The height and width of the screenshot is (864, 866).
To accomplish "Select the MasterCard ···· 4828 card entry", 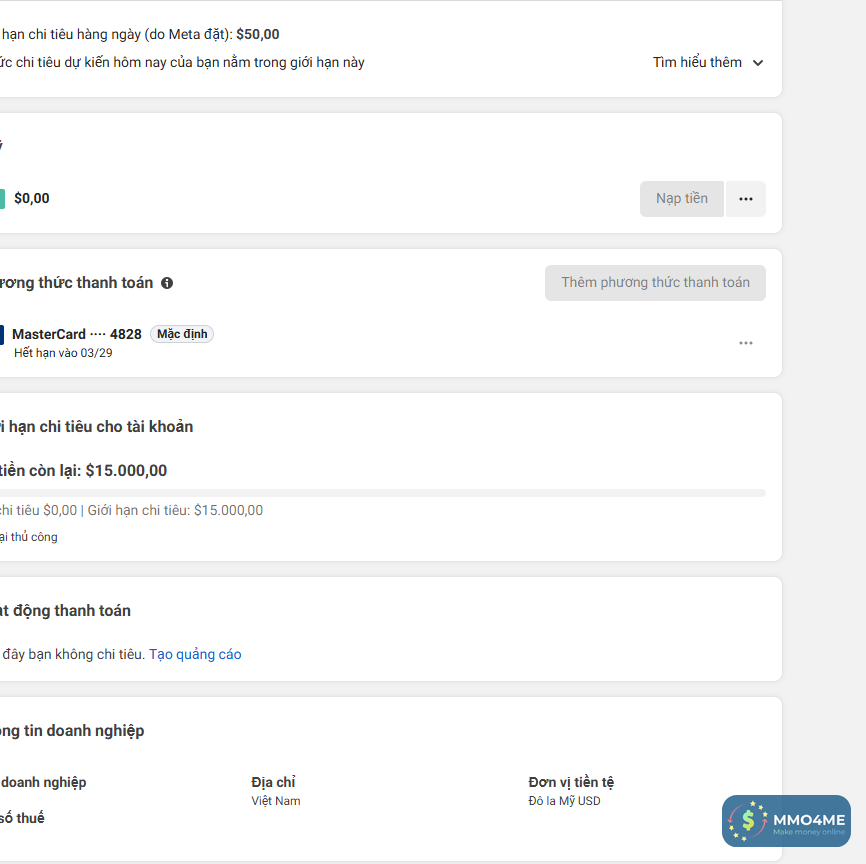I will click(76, 334).
